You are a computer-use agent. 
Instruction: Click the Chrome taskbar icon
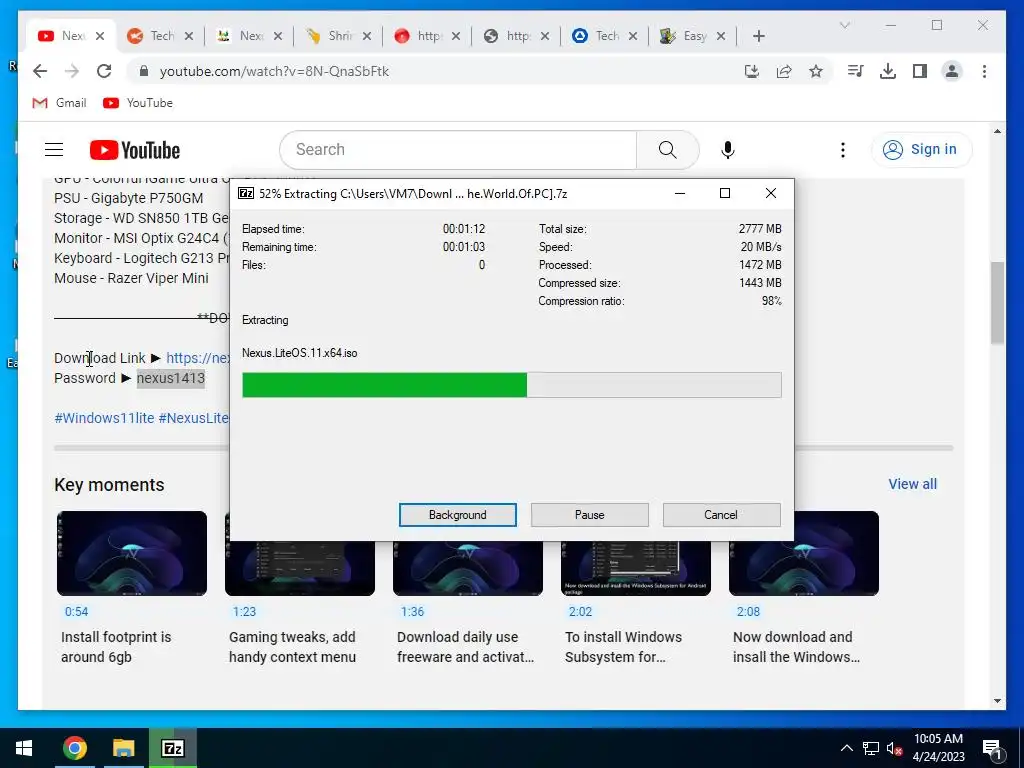74,748
